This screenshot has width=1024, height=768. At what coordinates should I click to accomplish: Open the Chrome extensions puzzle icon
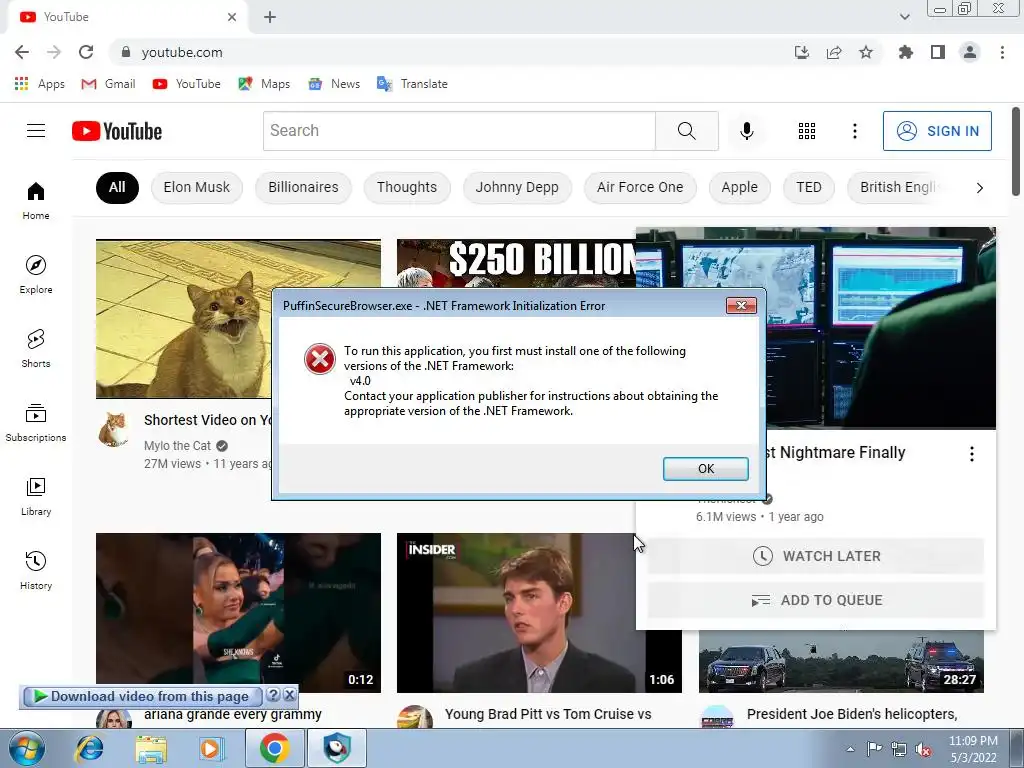(x=905, y=52)
